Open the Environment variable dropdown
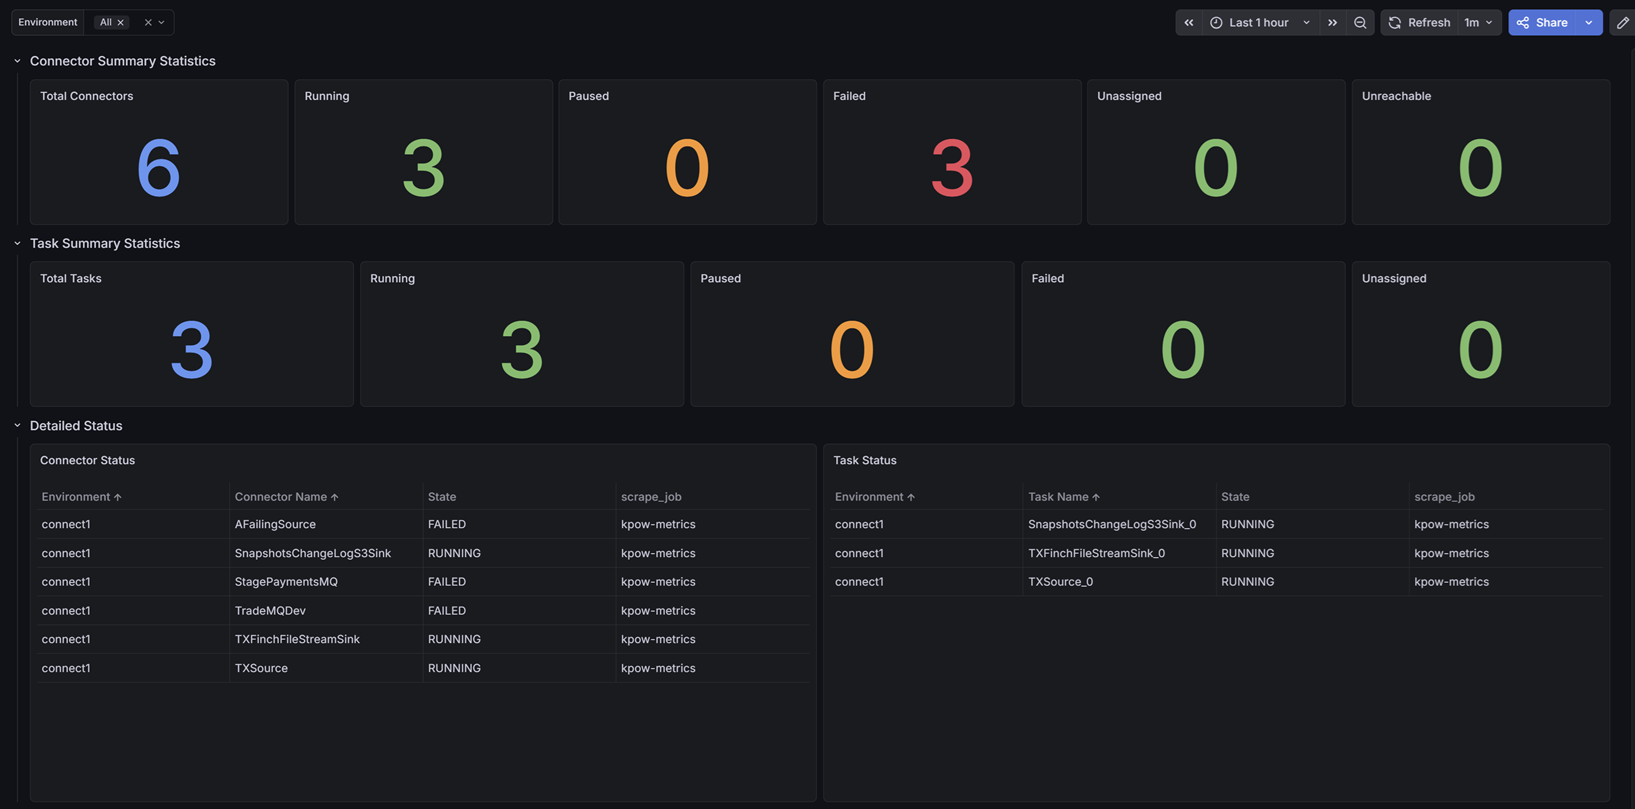Screen dimensions: 1635x809 (x=162, y=22)
